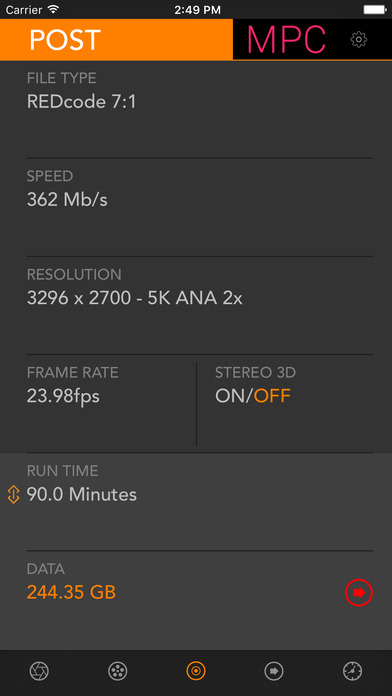Open settings with the gear icon
Viewport: 392px width, 696px height.
[x=358, y=40]
